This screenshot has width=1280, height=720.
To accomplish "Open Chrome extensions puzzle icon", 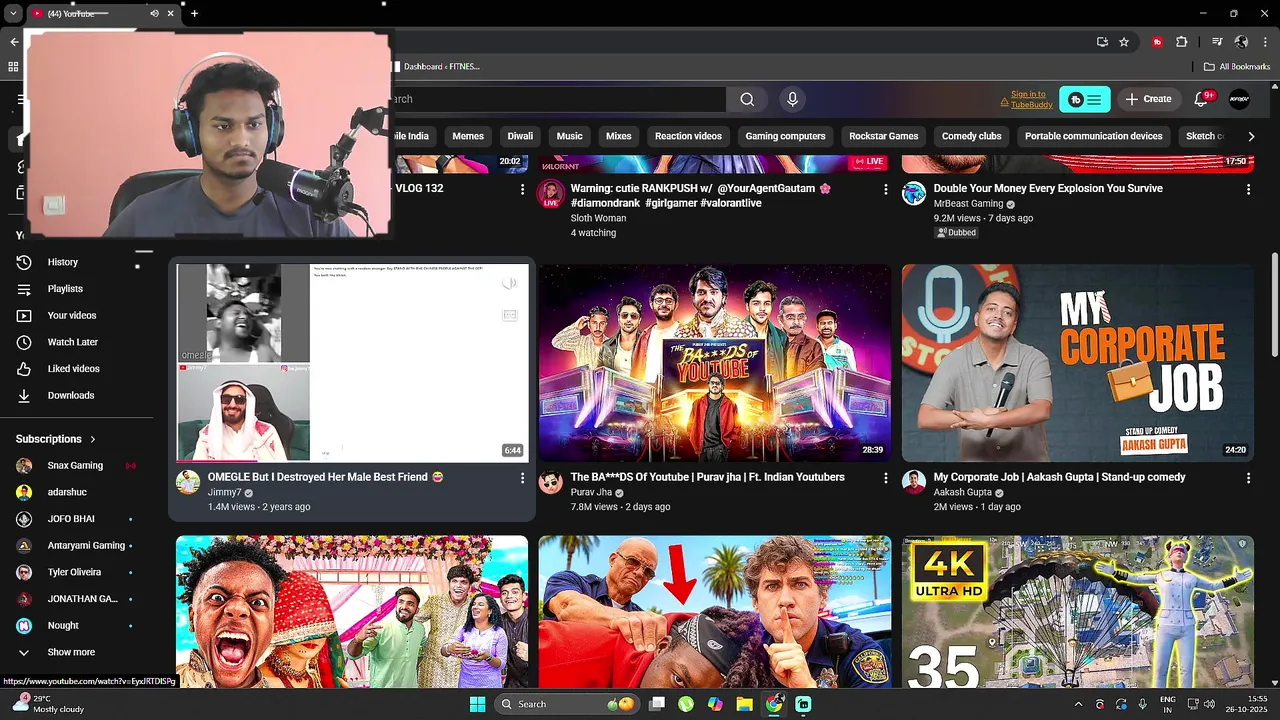I will 1182,42.
